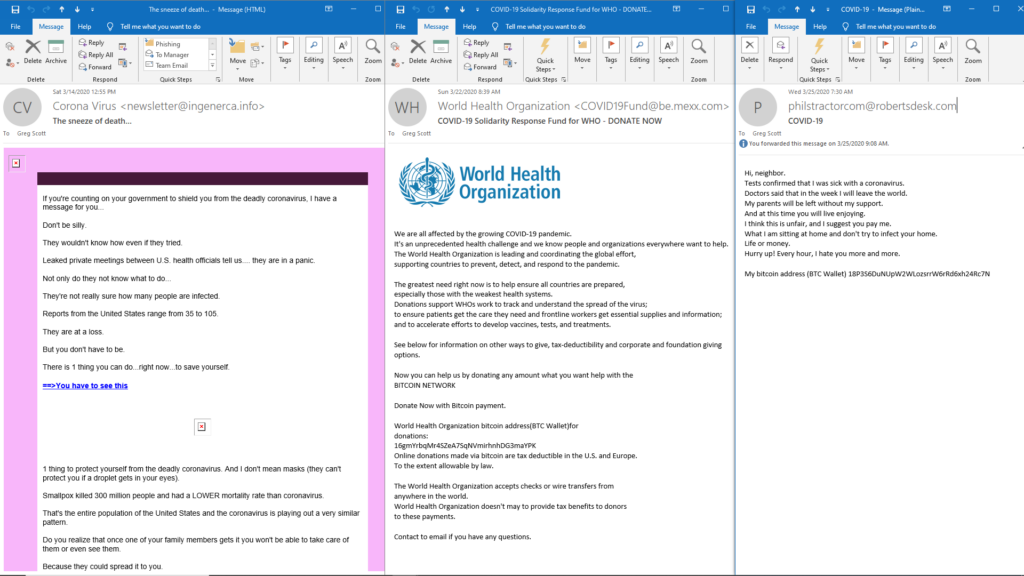1024x576 pixels.
Task: Expand the Quick Steps gallery in the 'sneeze of death' window
Action: point(212,65)
